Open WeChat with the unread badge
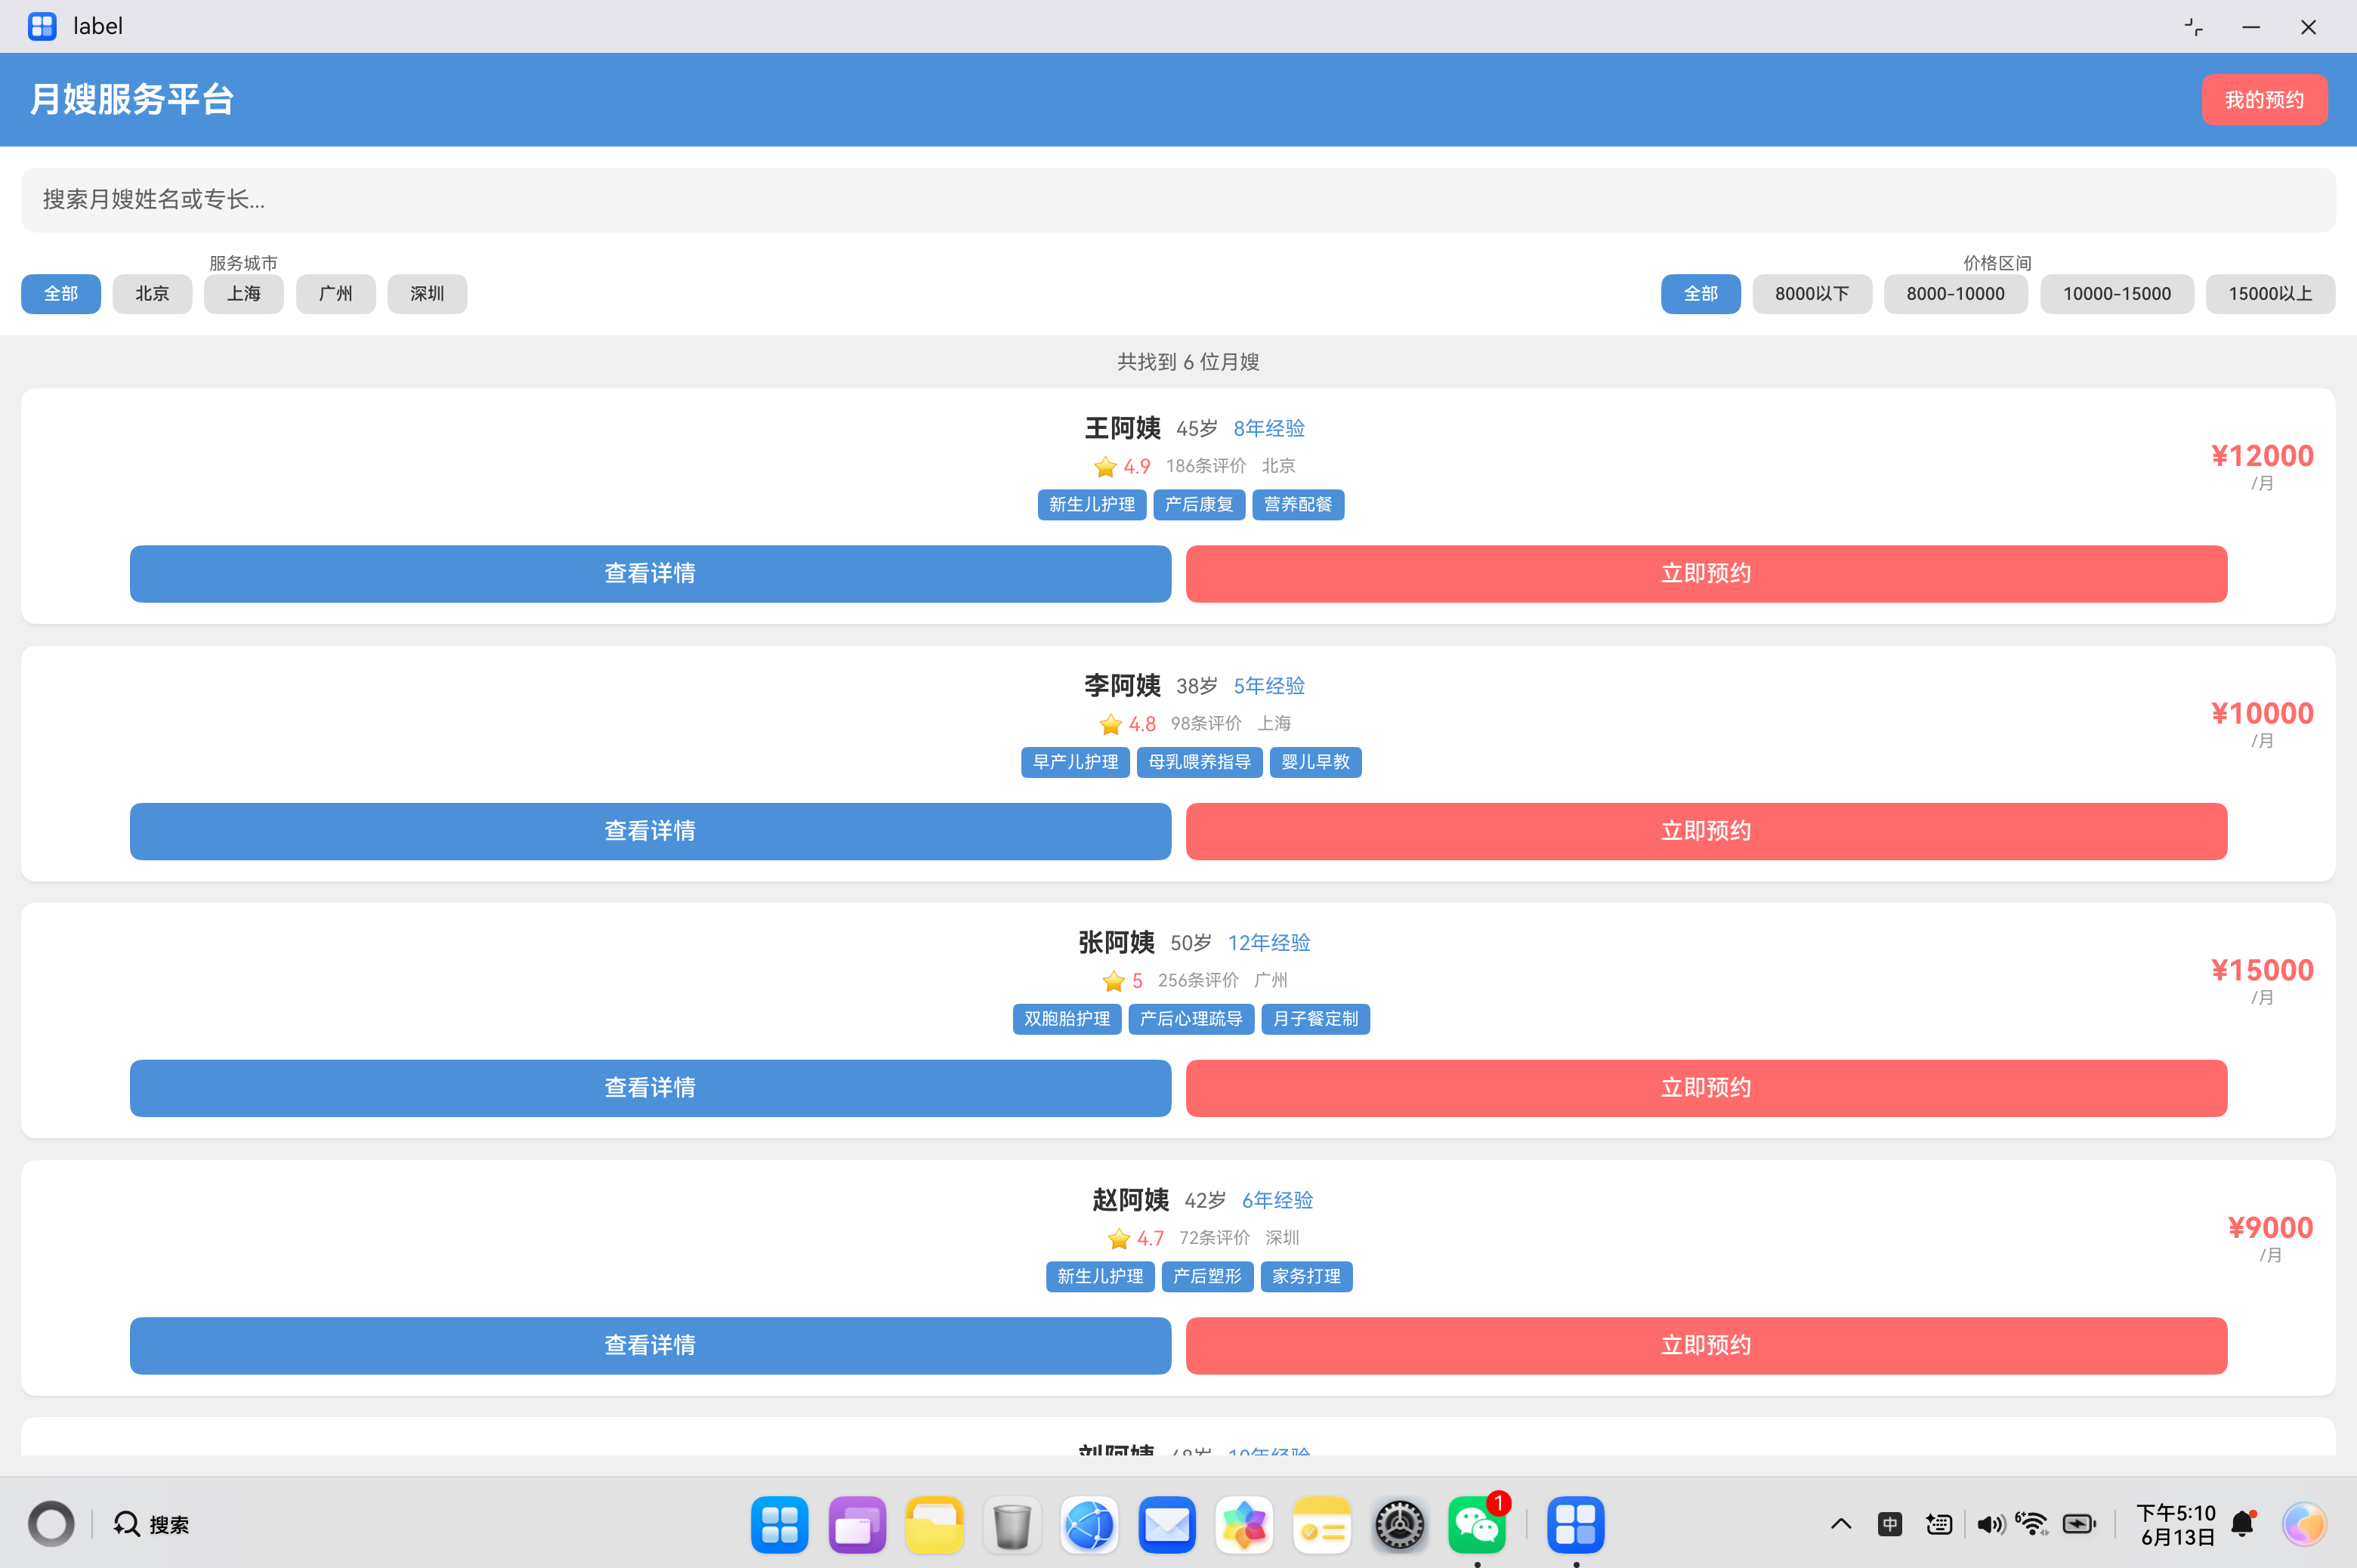This screenshot has height=1568, width=2357. click(x=1477, y=1525)
